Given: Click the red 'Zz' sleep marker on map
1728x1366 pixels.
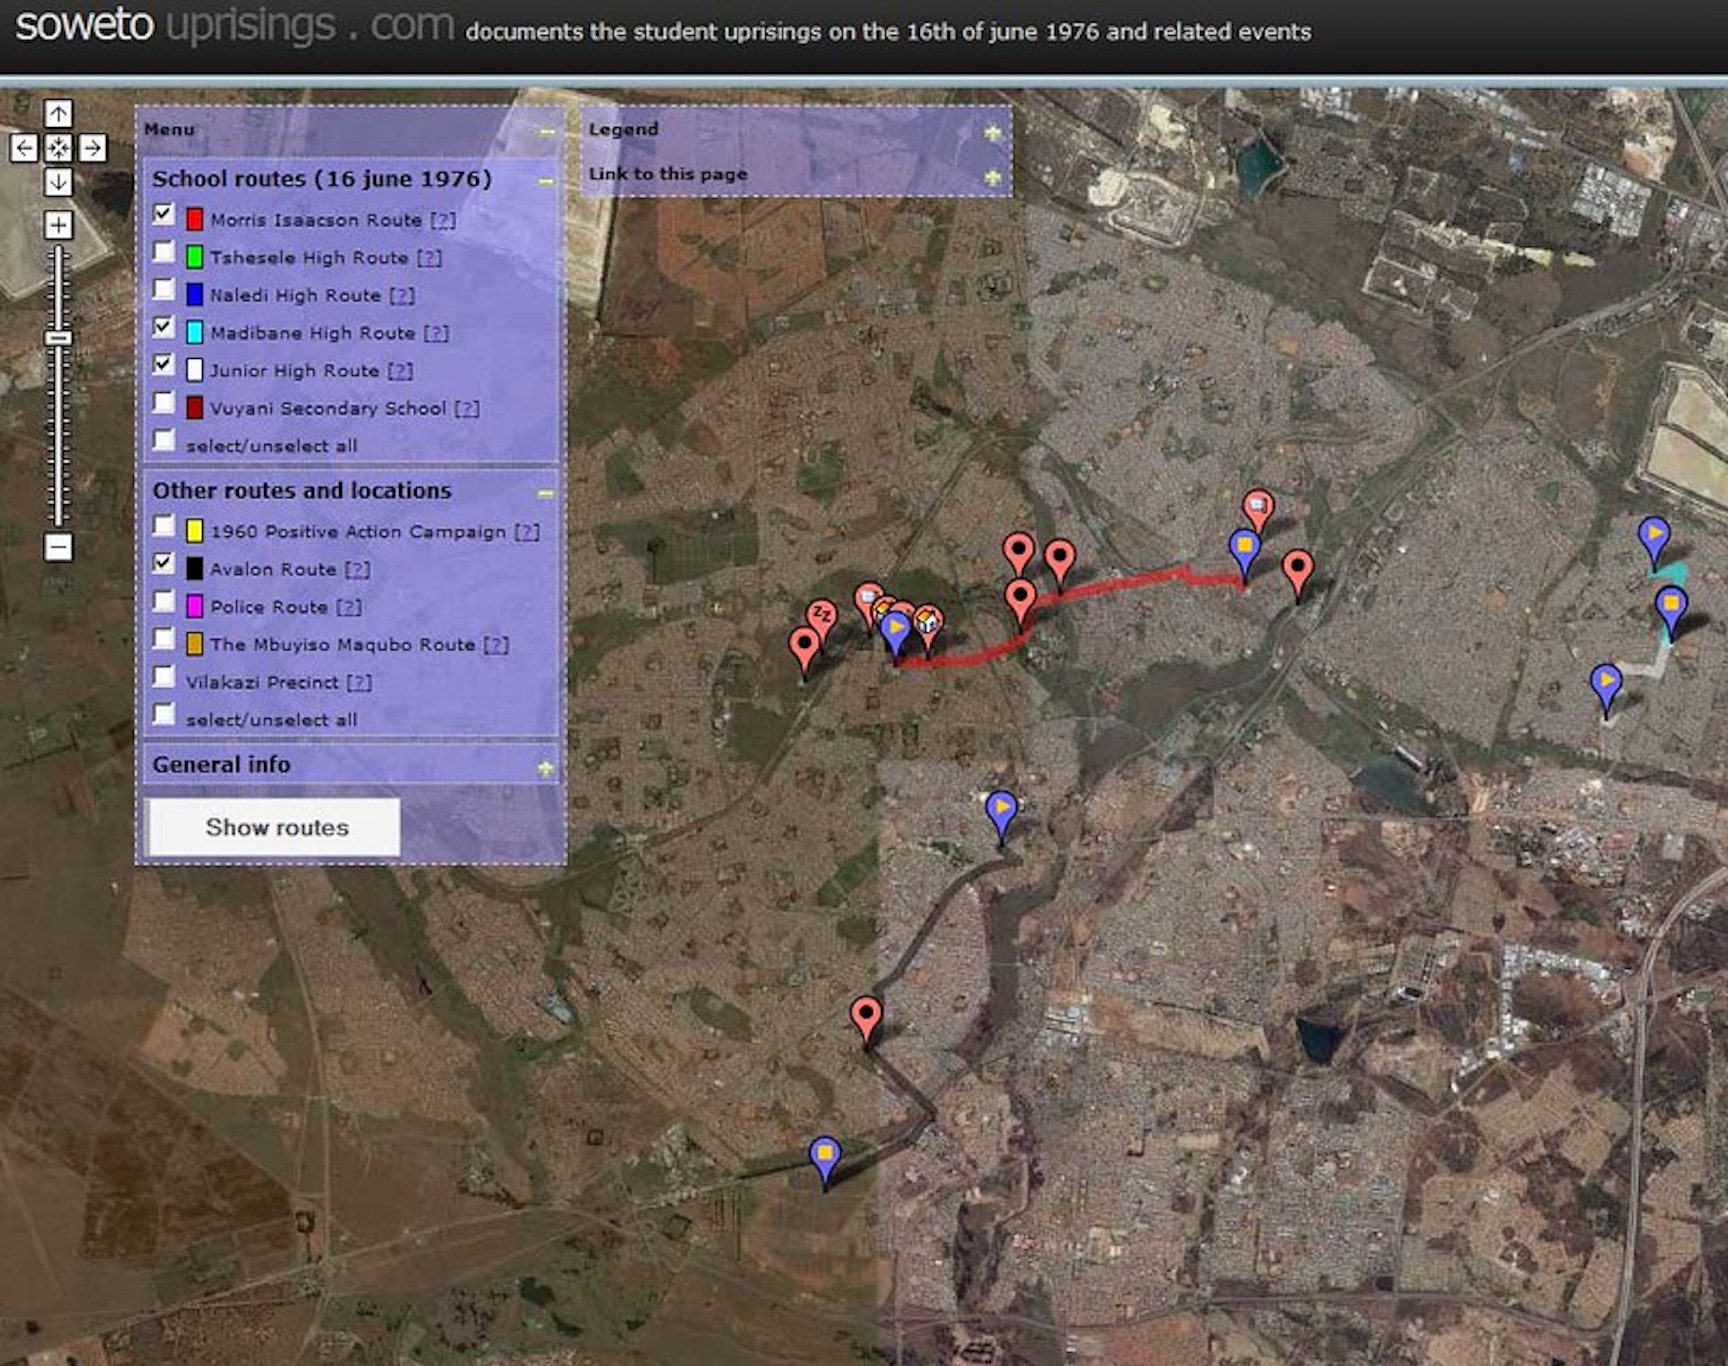Looking at the screenshot, I should coord(822,613).
